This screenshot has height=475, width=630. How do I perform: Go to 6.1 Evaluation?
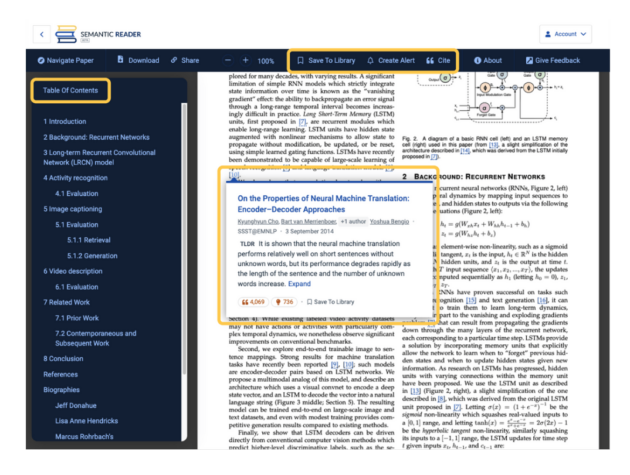click(77, 287)
